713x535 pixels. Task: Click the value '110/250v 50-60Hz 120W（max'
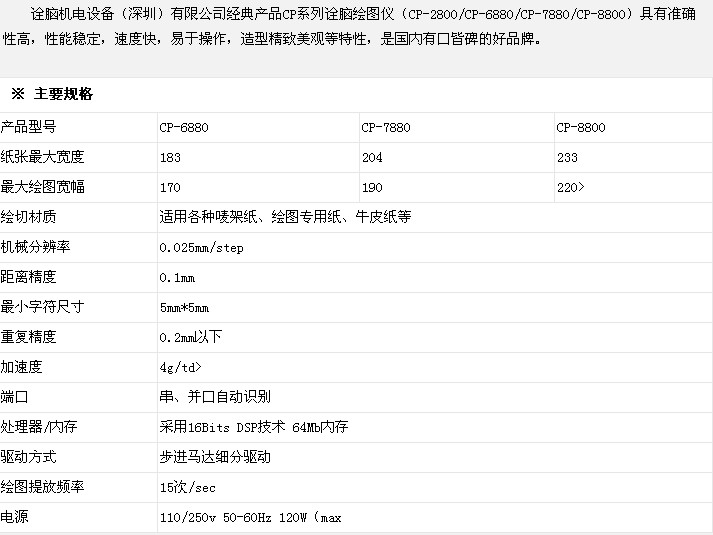(x=251, y=517)
